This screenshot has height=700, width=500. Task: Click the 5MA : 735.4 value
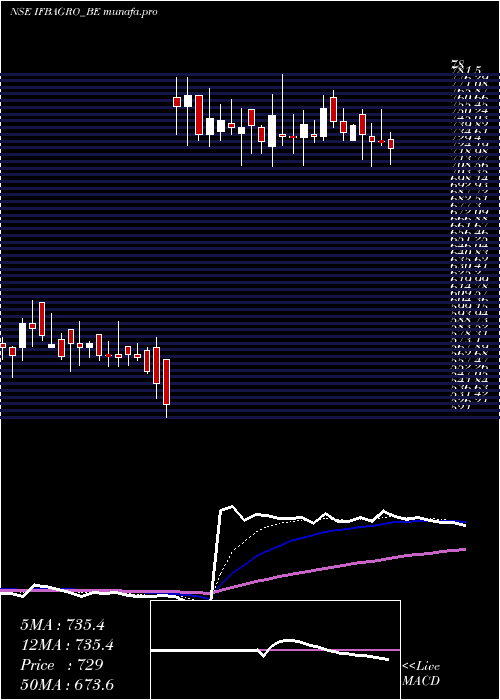point(62,625)
